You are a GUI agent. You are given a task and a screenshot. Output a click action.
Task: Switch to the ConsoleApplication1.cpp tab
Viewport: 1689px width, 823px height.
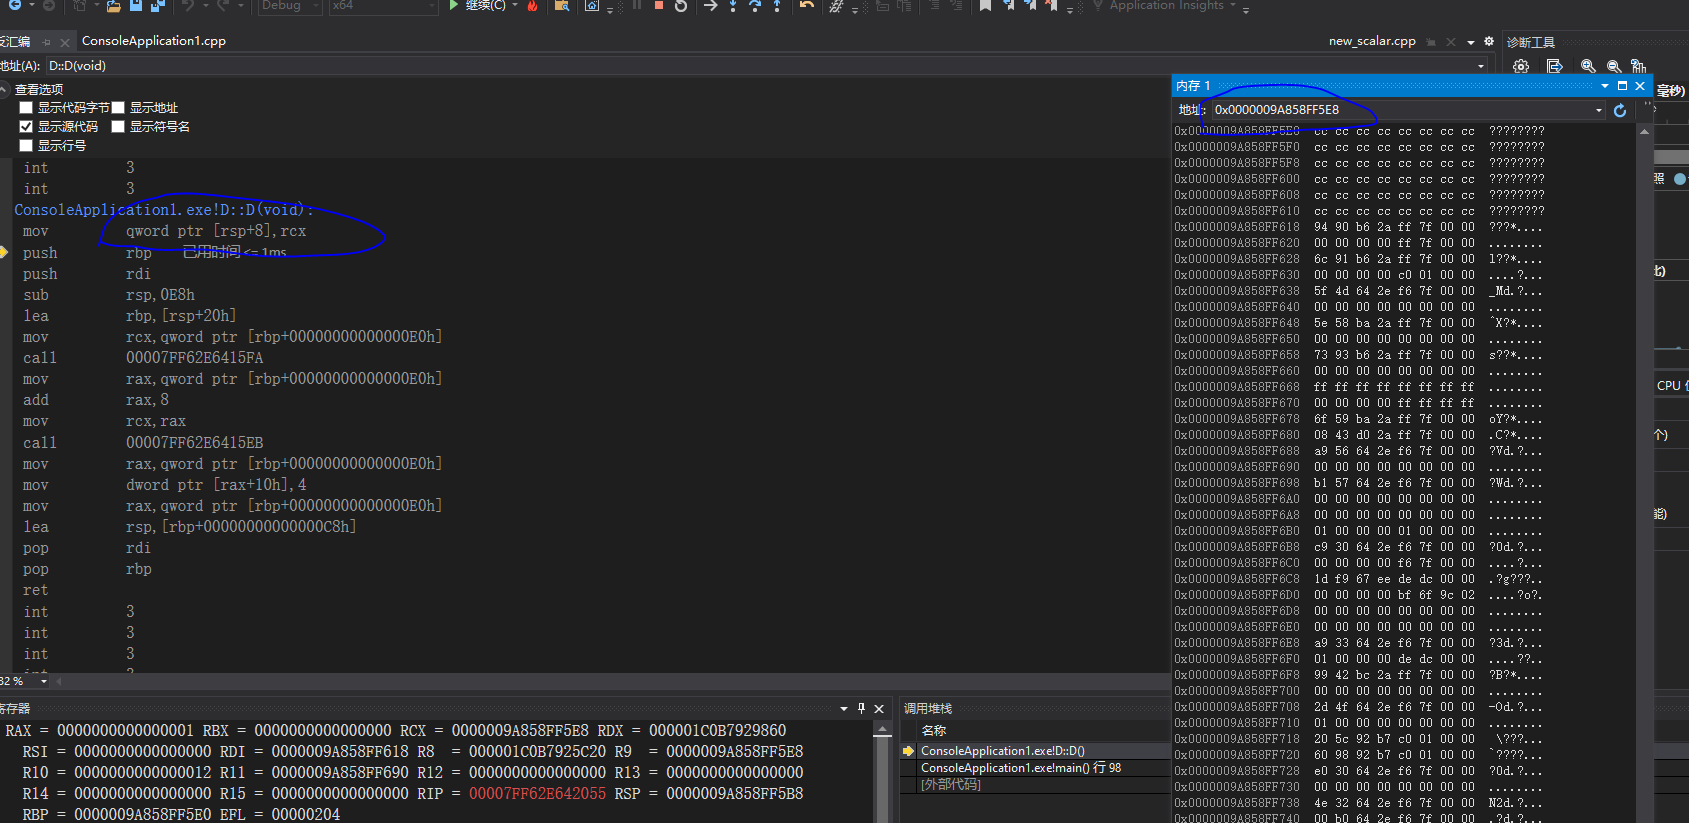point(153,41)
